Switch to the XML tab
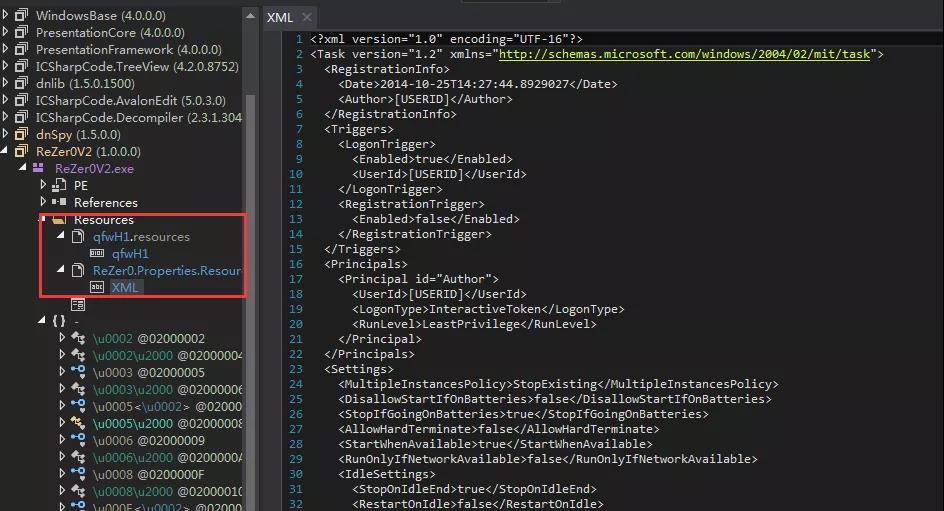This screenshot has height=511, width=944. [279, 18]
